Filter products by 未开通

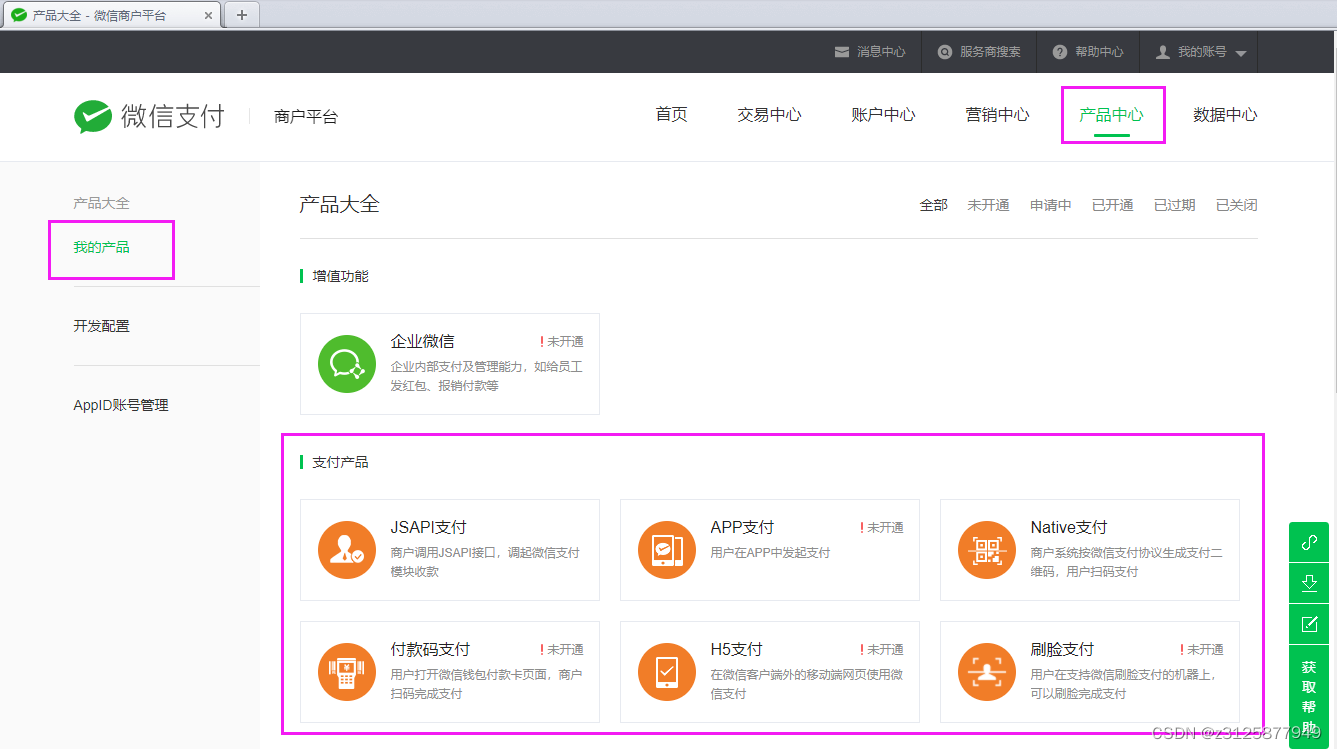tap(988, 205)
